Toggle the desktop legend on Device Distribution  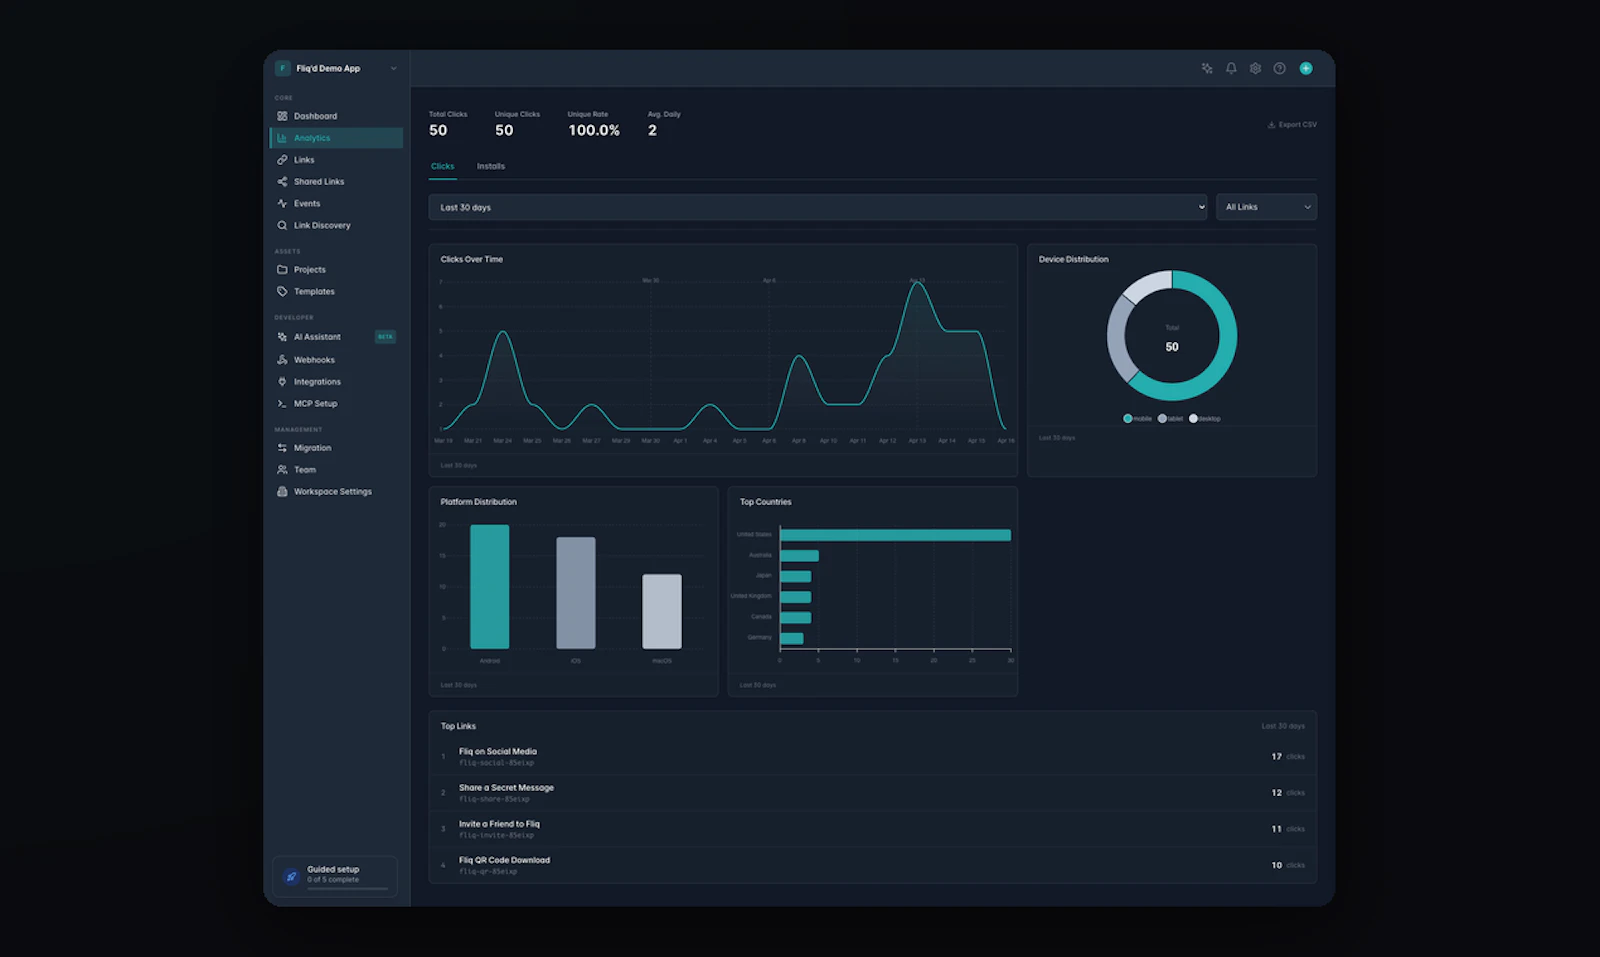click(1203, 418)
